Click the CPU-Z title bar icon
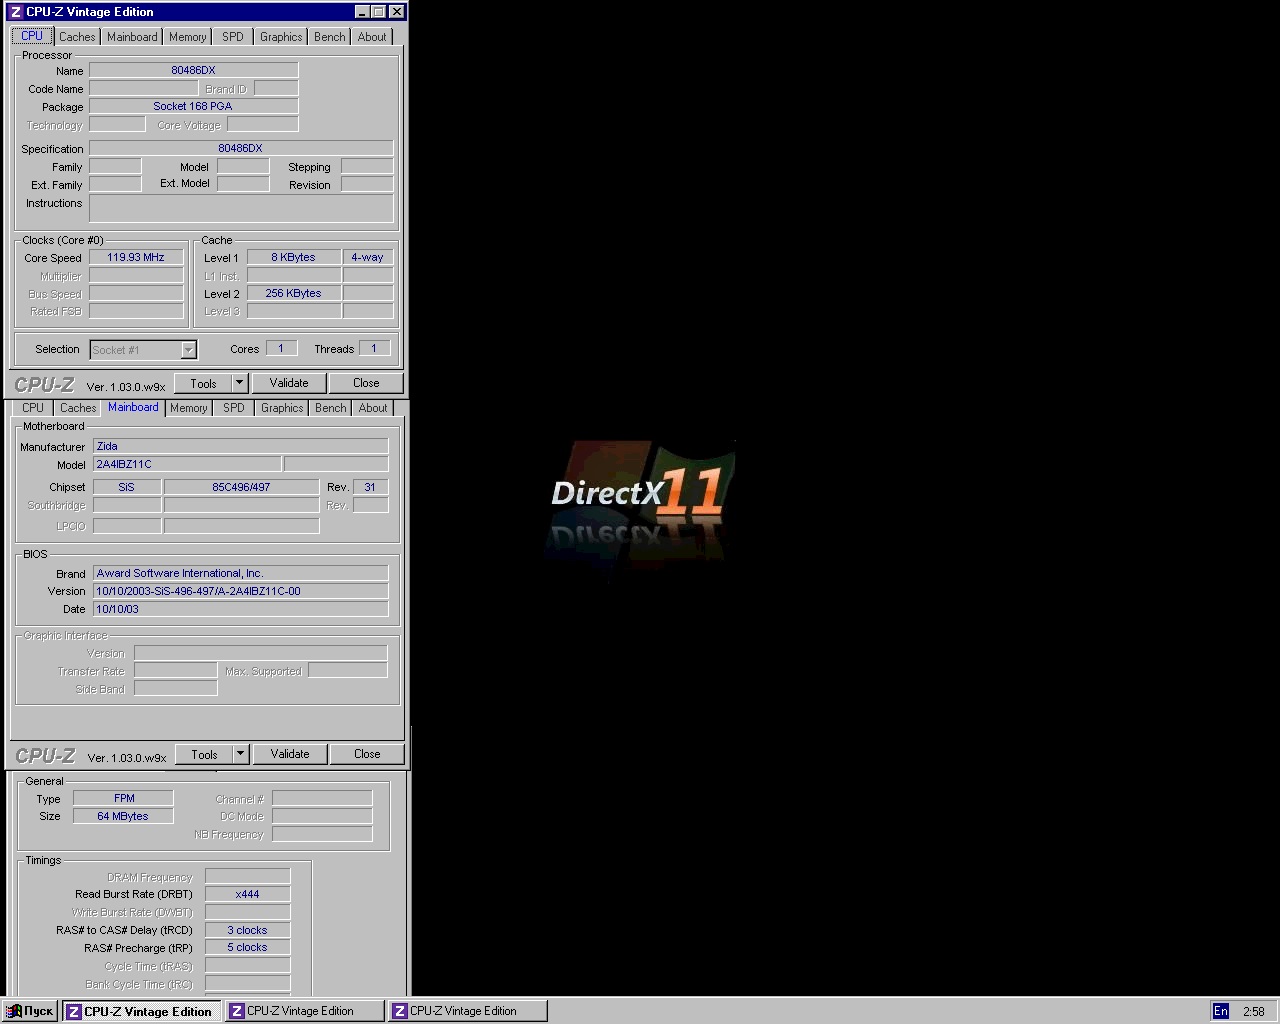1280x1024 pixels. pyautogui.click(x=15, y=12)
